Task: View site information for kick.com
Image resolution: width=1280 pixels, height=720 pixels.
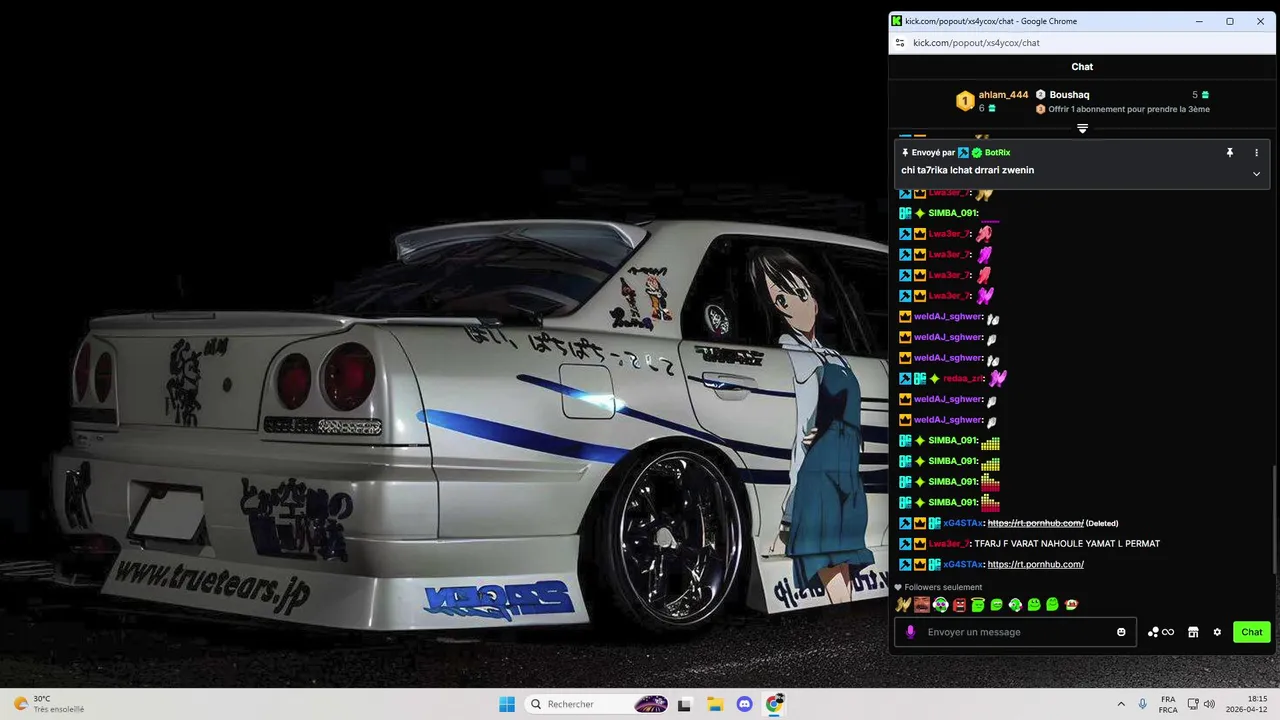Action: tap(900, 43)
